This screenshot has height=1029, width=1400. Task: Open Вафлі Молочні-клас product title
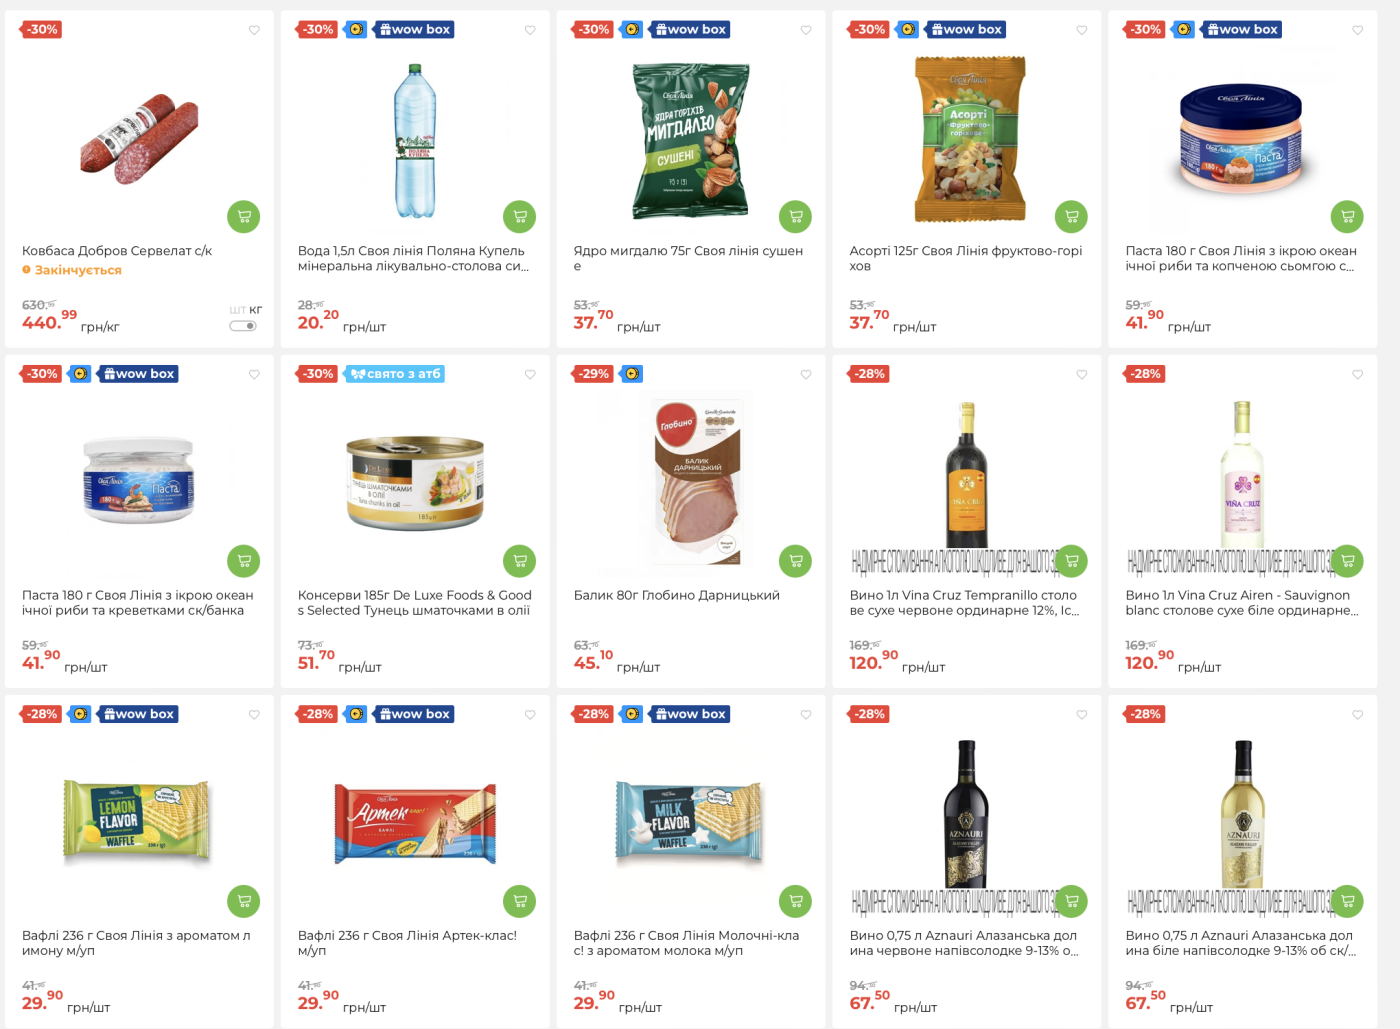[687, 943]
